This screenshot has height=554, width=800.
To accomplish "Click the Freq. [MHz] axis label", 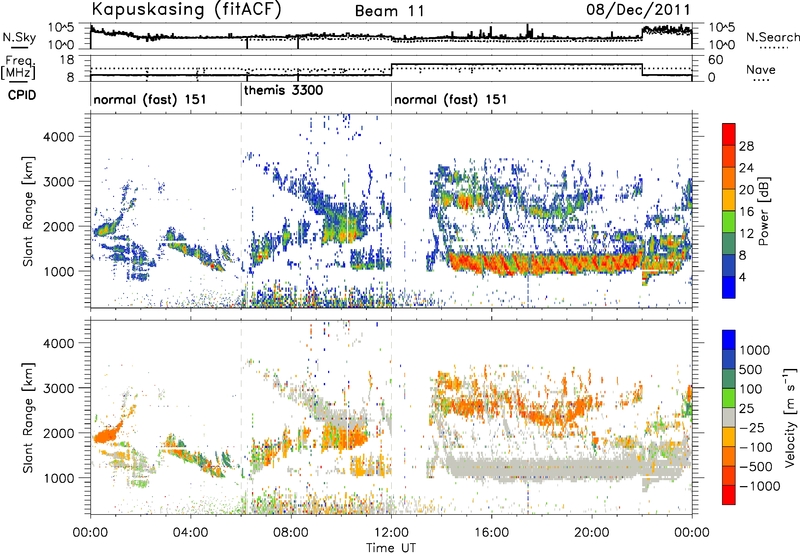I will [18, 67].
